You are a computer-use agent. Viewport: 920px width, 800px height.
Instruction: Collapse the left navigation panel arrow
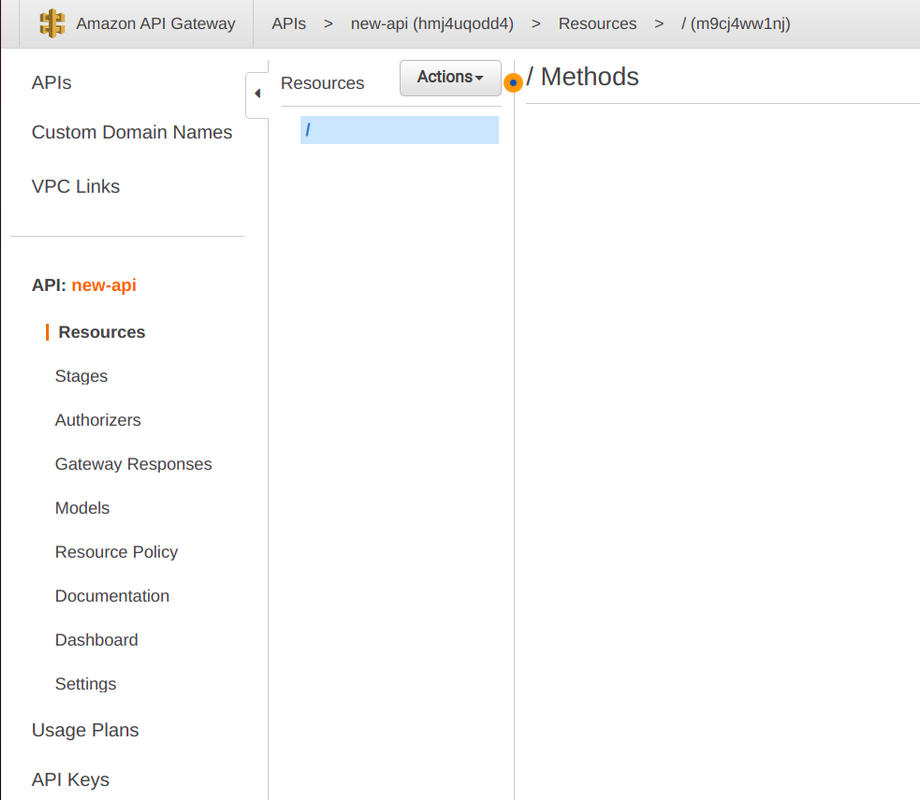[x=257, y=93]
